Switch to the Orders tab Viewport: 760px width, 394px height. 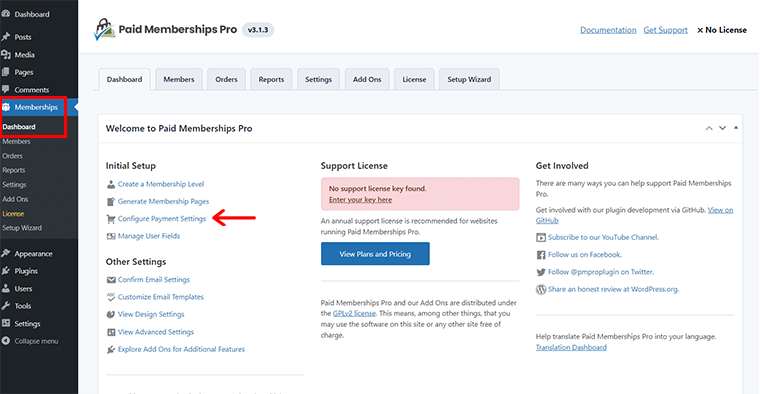[226, 79]
